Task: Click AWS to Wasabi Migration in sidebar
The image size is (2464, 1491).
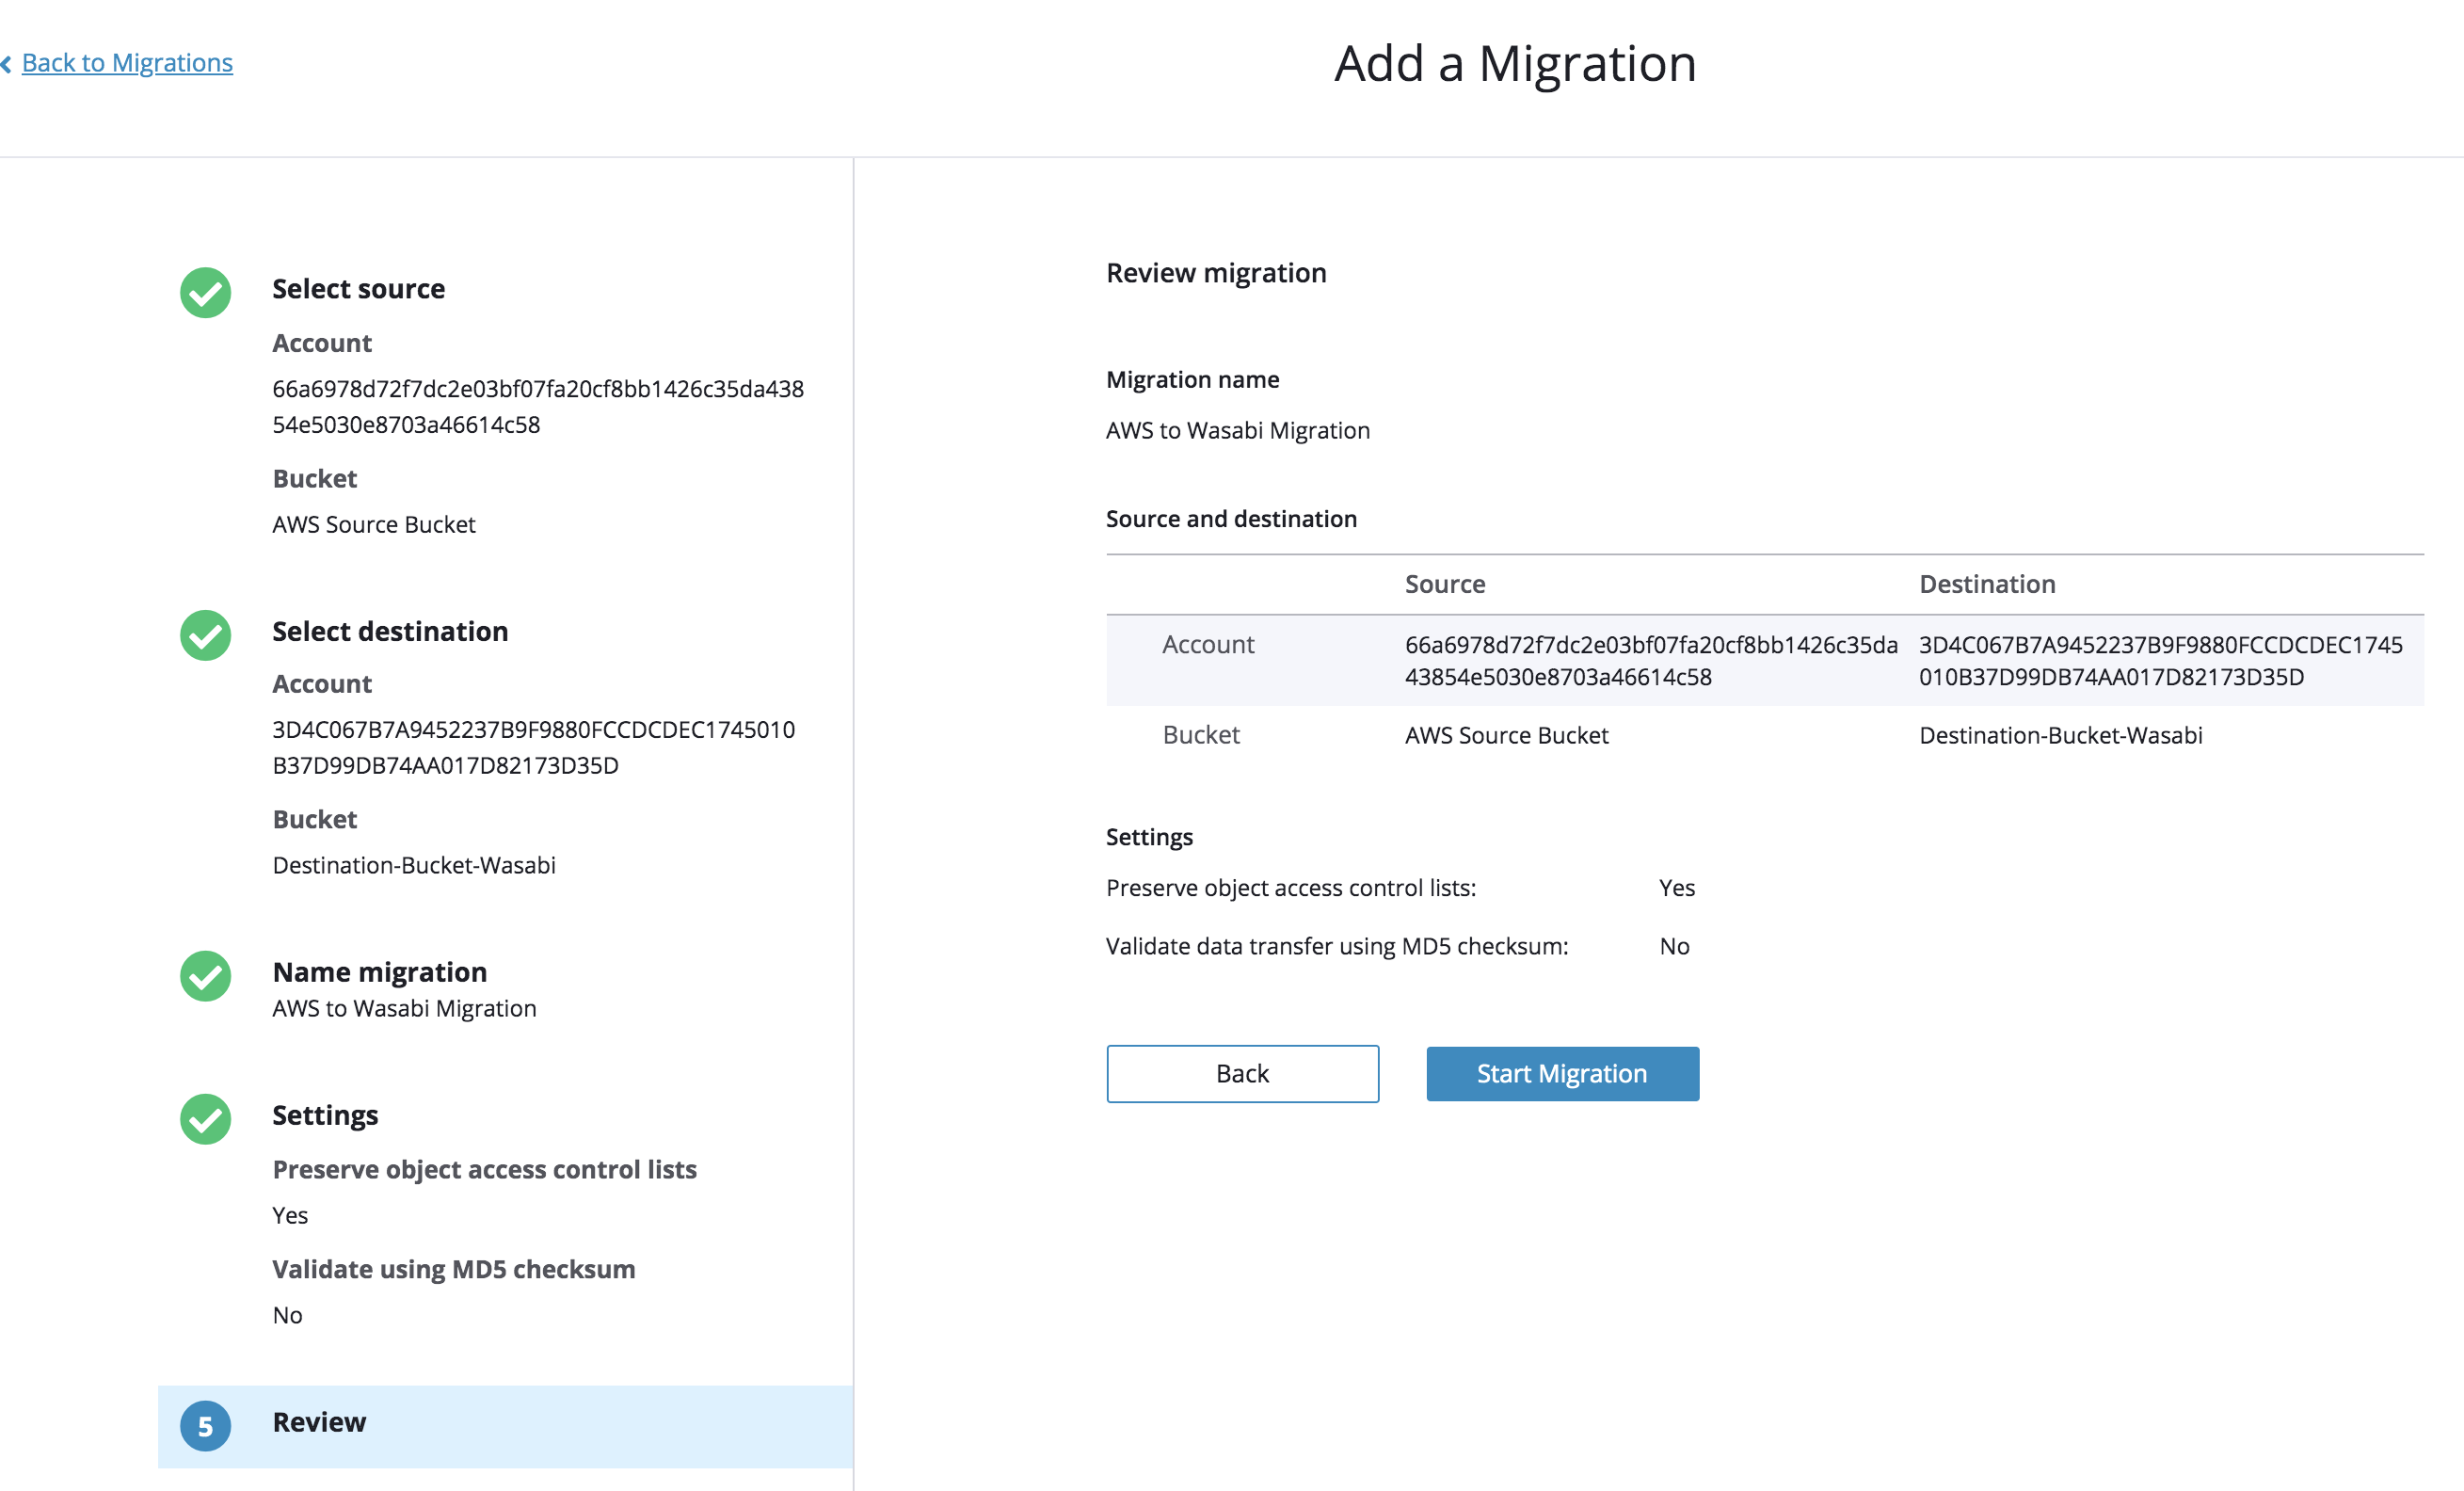Action: (404, 1008)
